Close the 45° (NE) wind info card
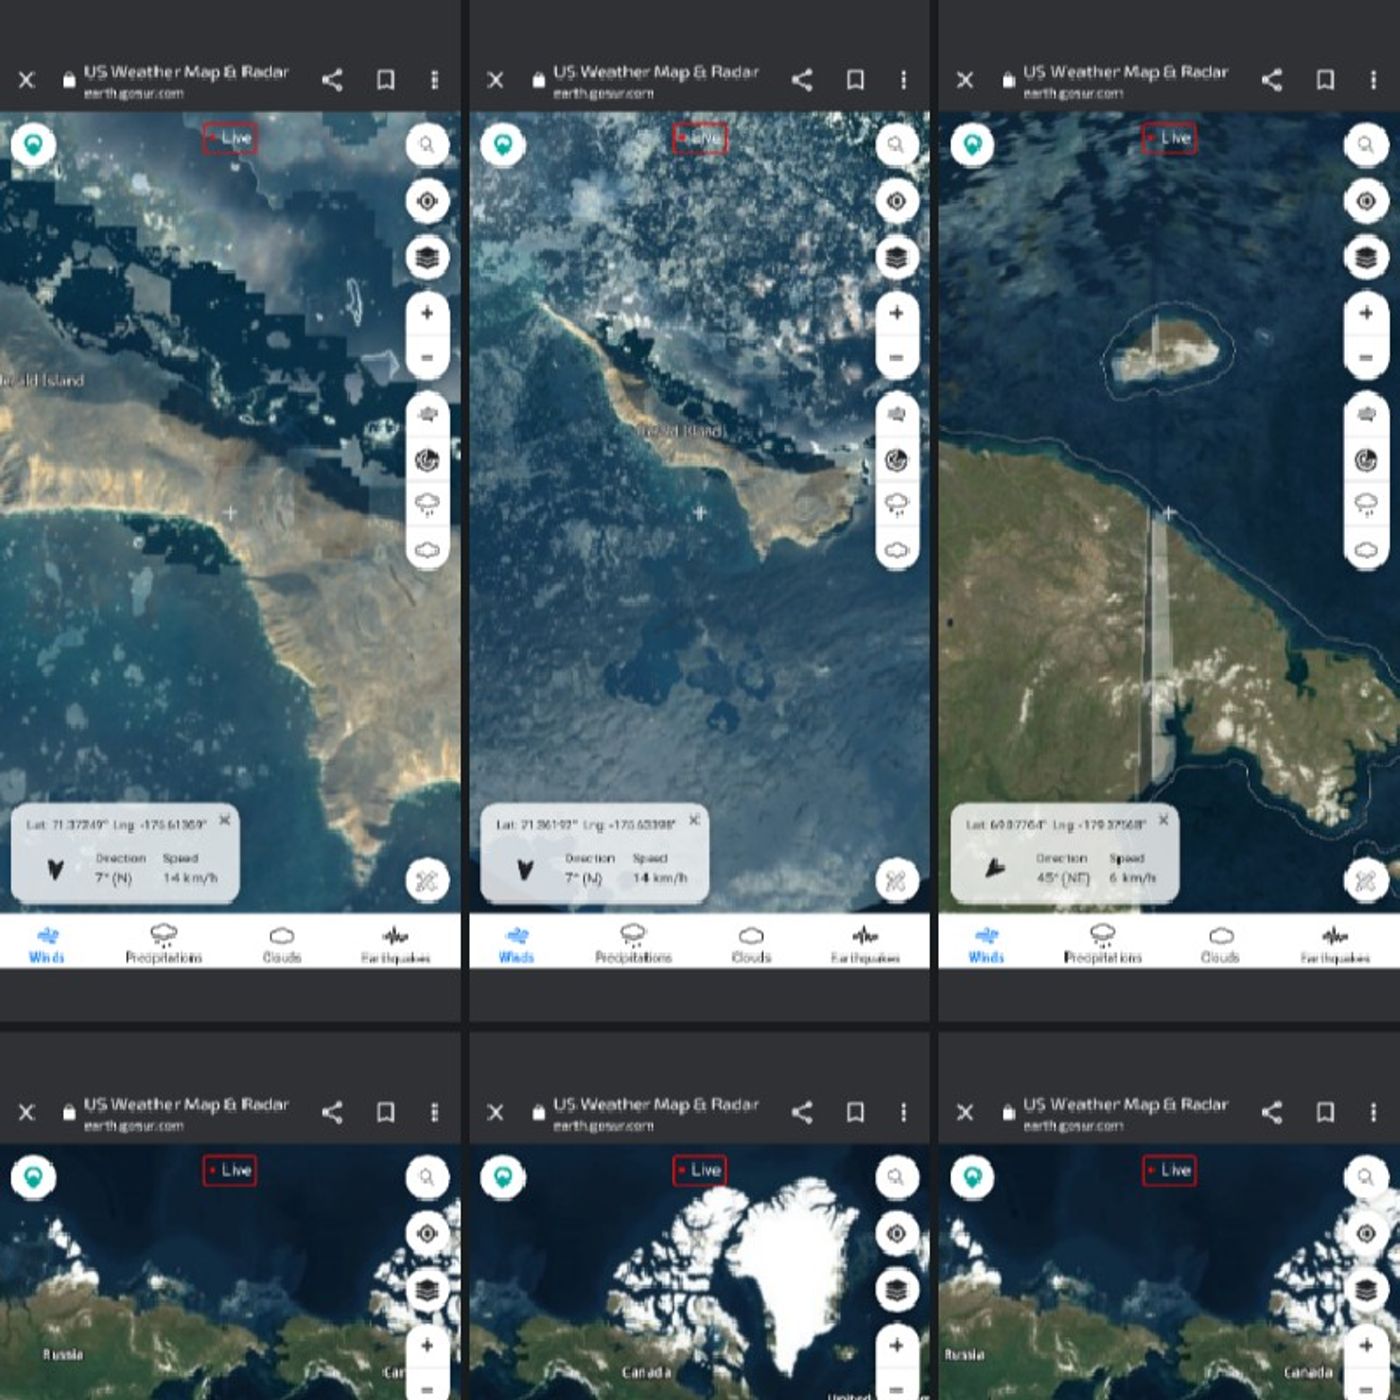The width and height of the screenshot is (1400, 1400). point(1163,820)
